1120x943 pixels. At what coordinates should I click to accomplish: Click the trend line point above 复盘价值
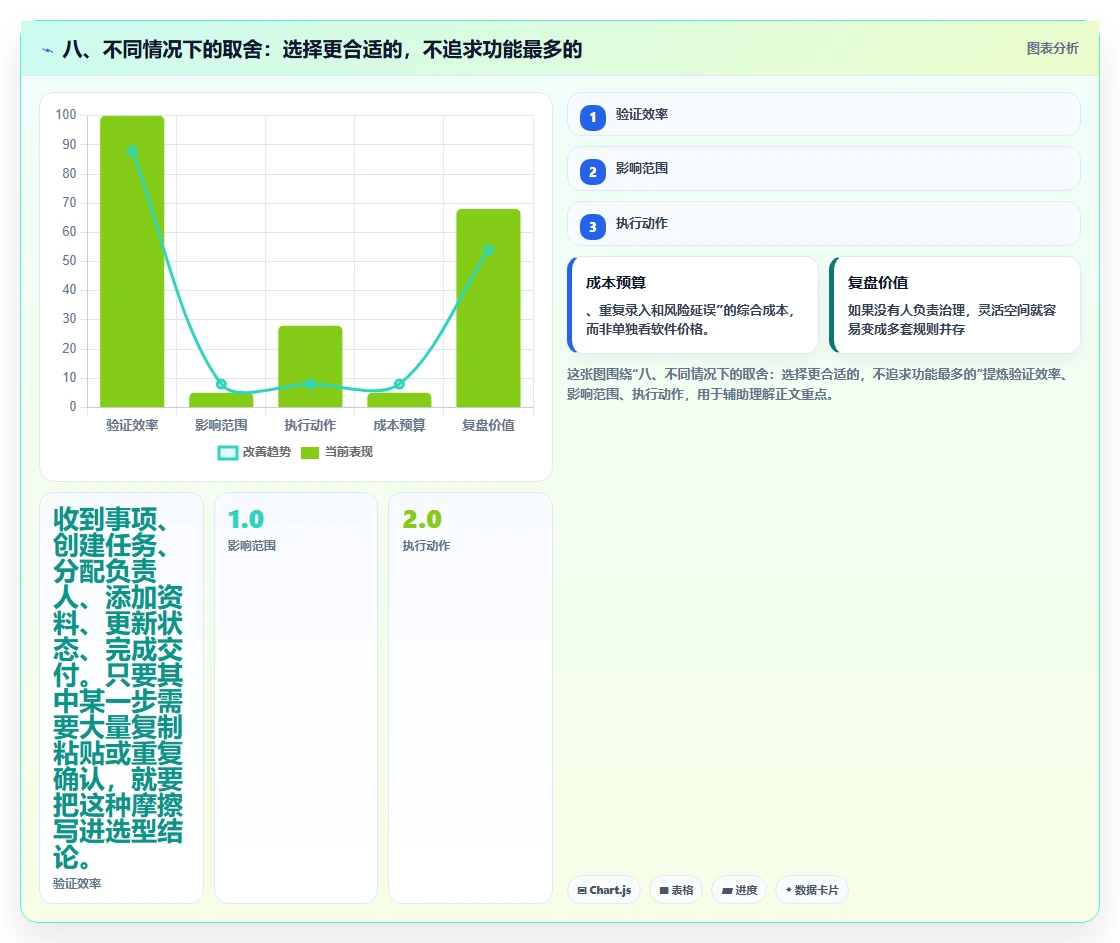click(489, 250)
